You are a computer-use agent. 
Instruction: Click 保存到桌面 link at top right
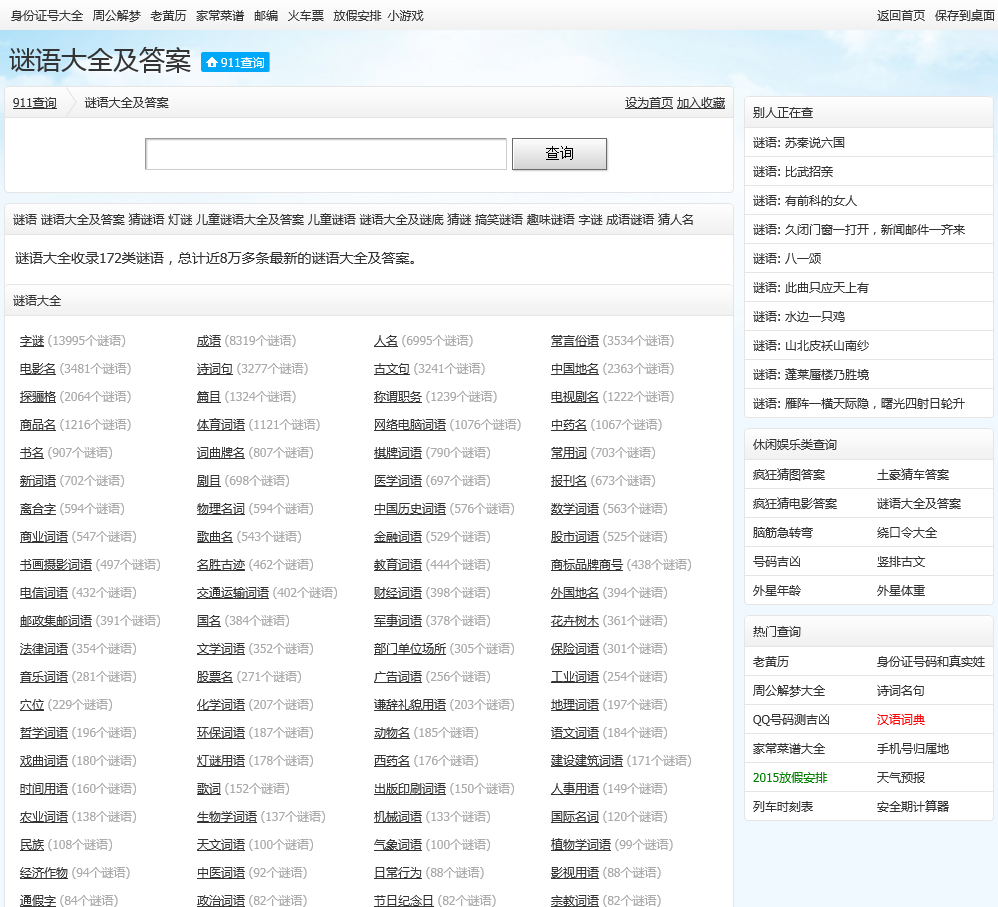[964, 15]
